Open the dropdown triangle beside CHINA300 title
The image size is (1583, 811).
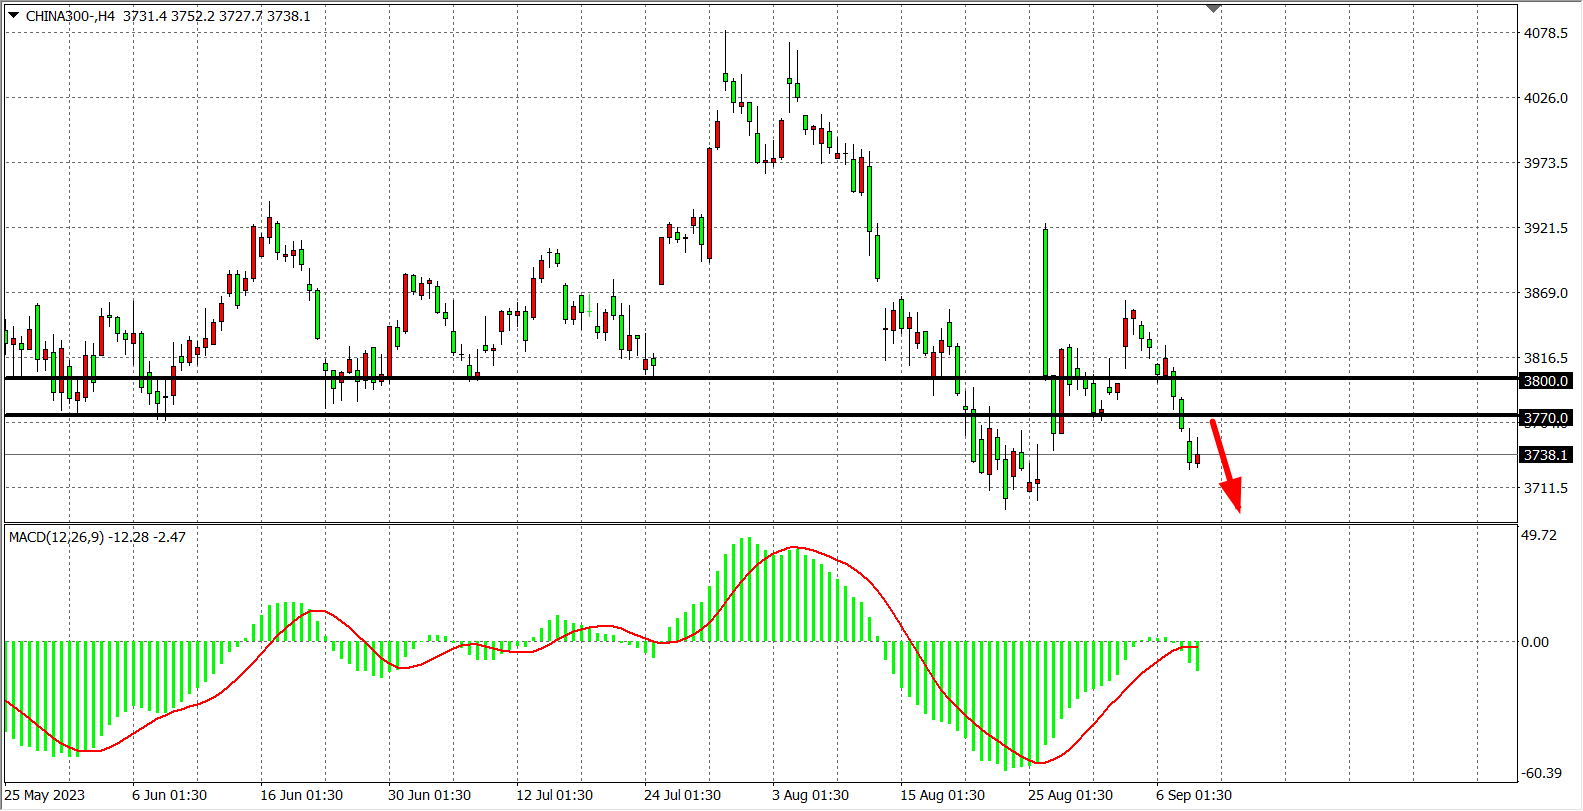coord(13,15)
